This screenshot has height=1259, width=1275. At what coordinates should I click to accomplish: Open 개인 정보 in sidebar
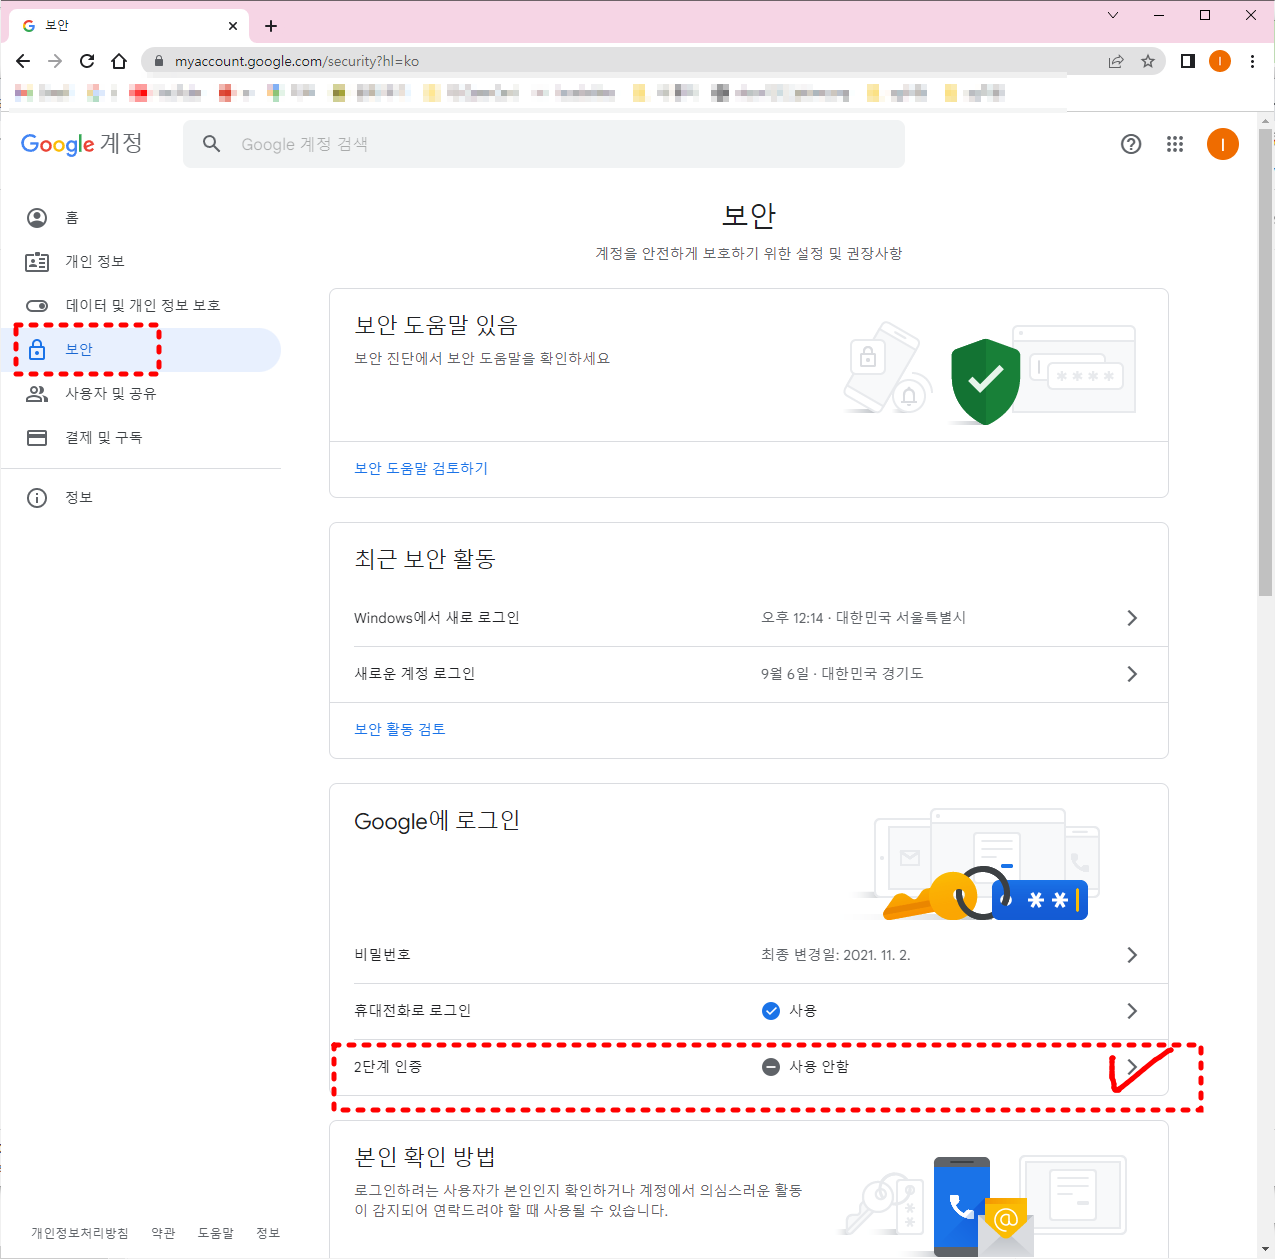point(141,262)
